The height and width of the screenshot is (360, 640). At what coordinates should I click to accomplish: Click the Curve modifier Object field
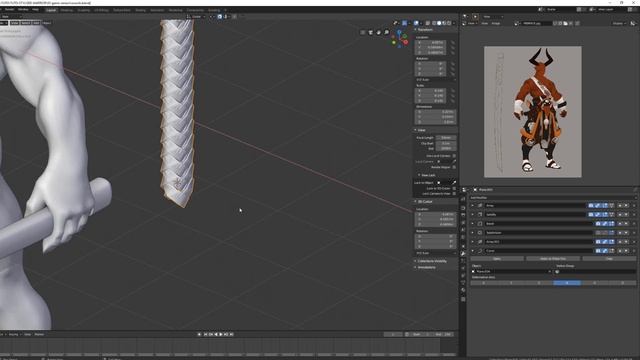511,271
